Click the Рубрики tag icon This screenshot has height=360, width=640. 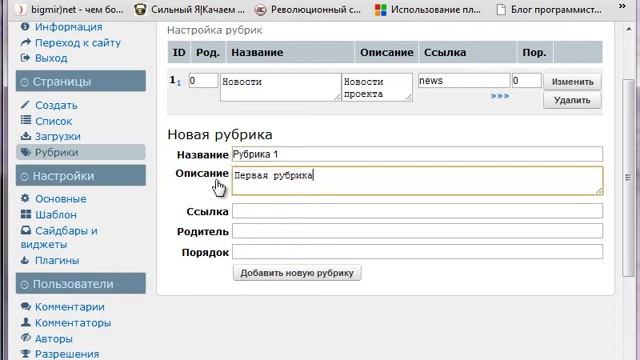(x=26, y=152)
